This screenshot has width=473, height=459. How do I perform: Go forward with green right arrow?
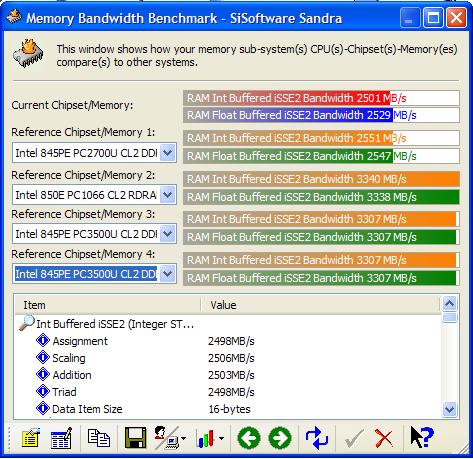point(280,438)
